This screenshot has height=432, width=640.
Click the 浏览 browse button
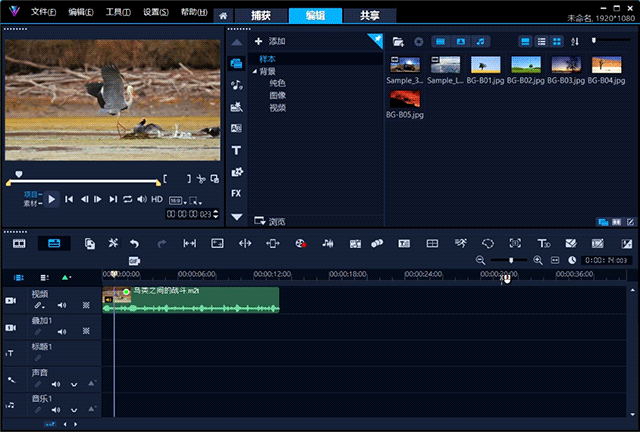click(x=270, y=221)
